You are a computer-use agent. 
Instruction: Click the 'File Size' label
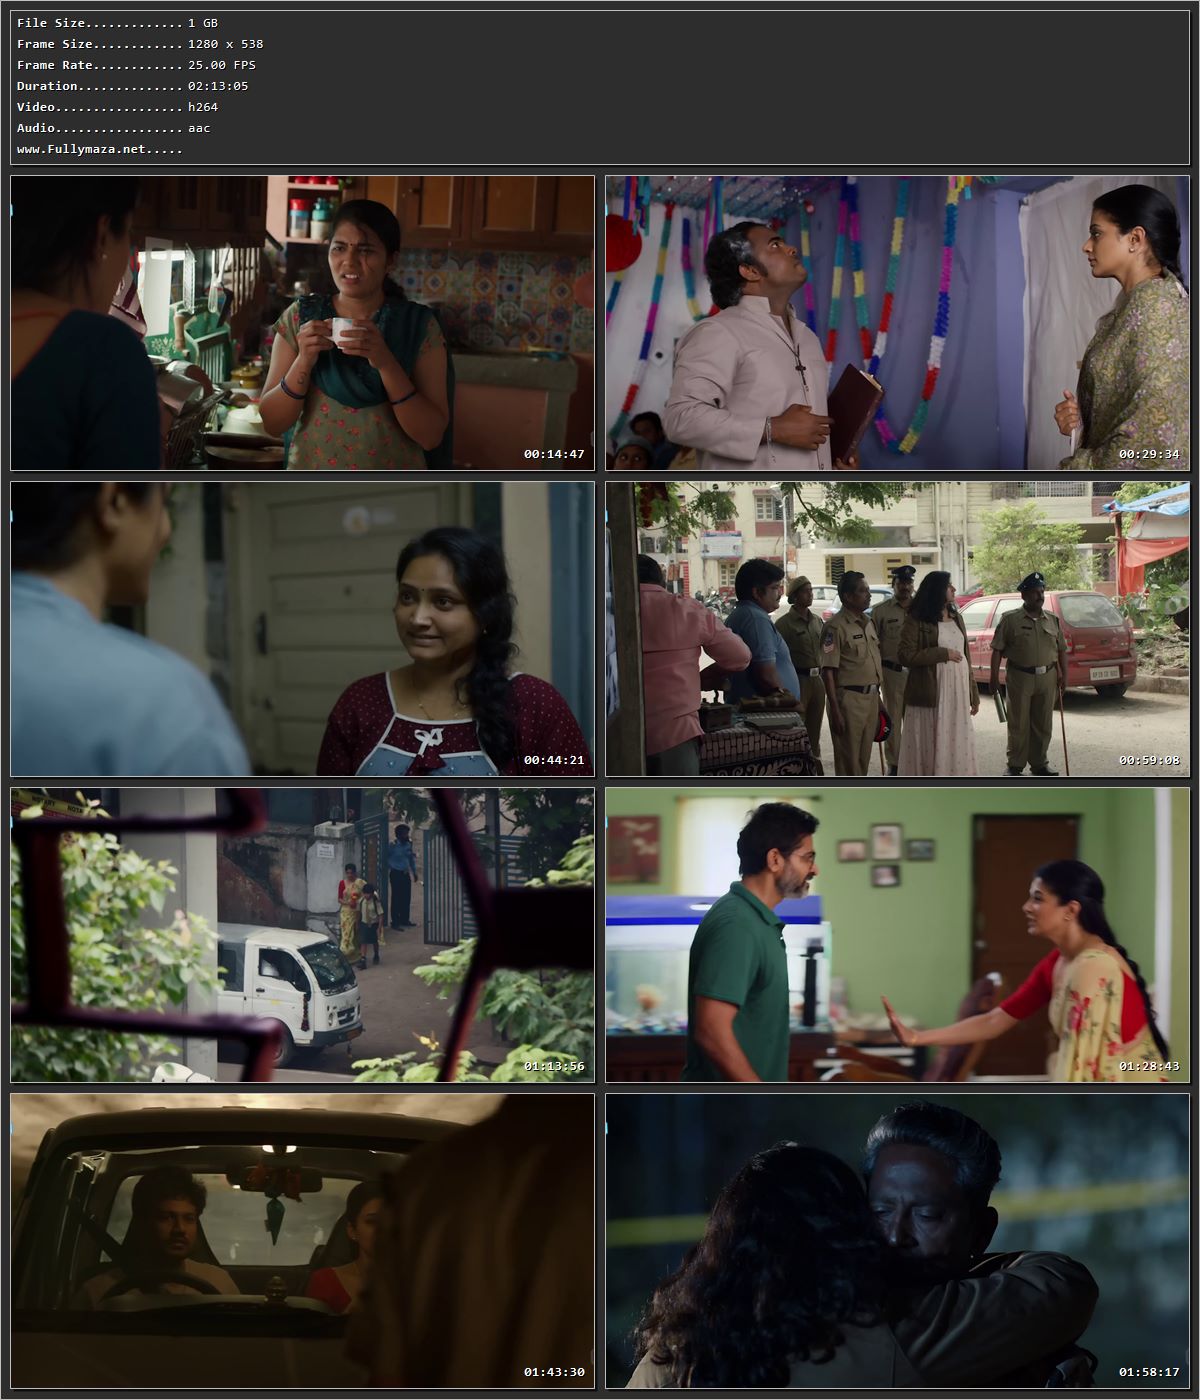(x=51, y=23)
